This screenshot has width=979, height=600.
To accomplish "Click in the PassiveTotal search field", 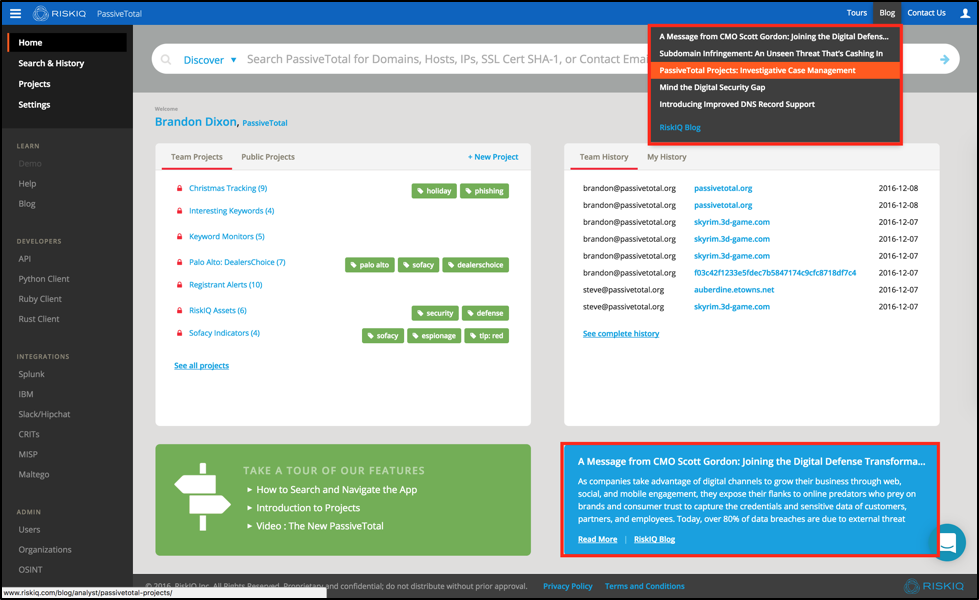I will [x=446, y=59].
